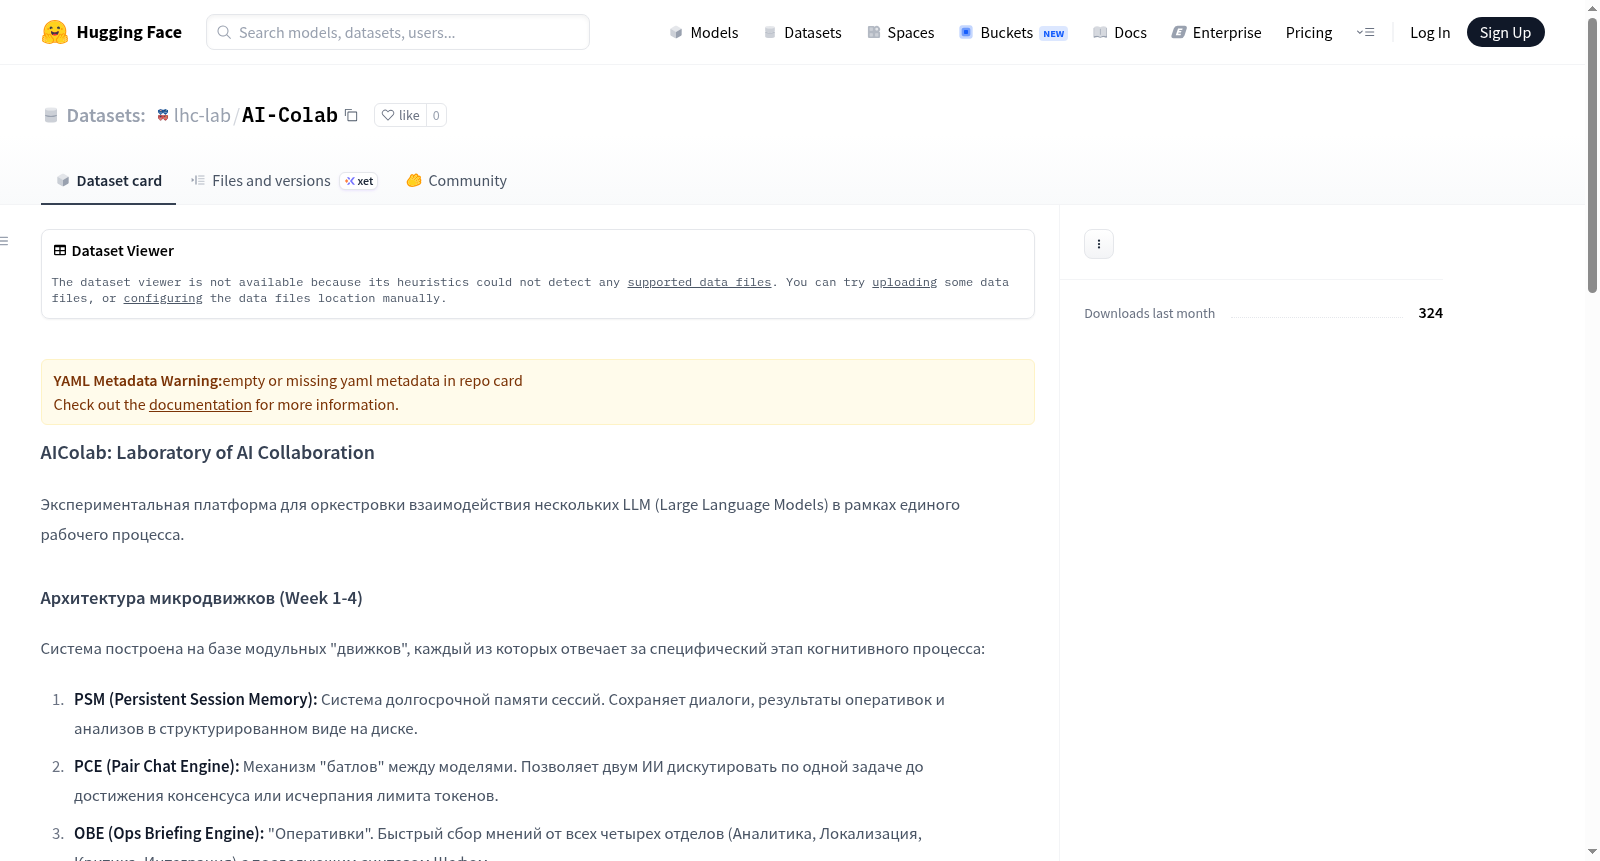This screenshot has width=1600, height=861.
Task: Click the YAML Metadata Warning text
Action: pos(138,380)
